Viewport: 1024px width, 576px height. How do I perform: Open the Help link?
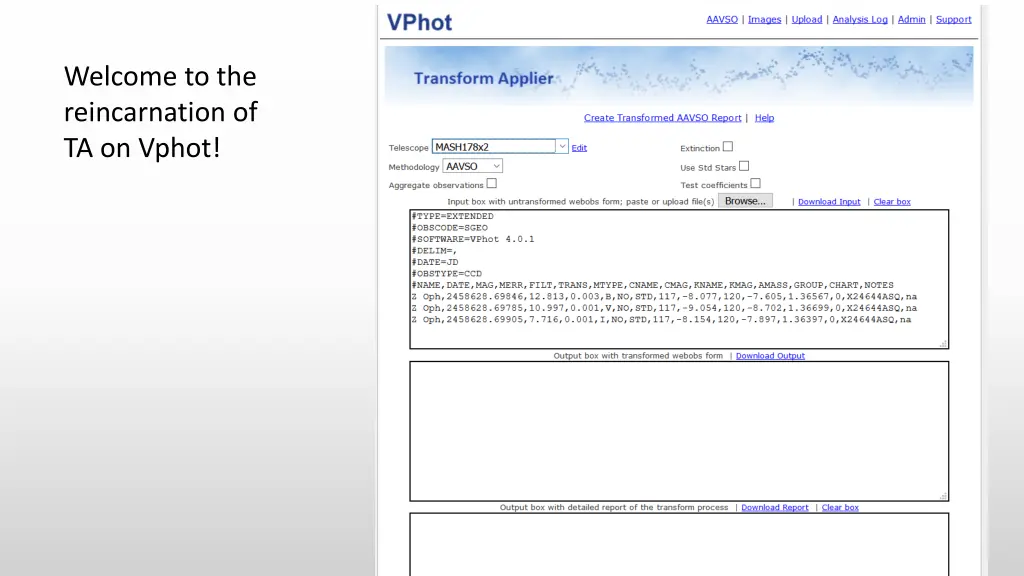tap(764, 118)
